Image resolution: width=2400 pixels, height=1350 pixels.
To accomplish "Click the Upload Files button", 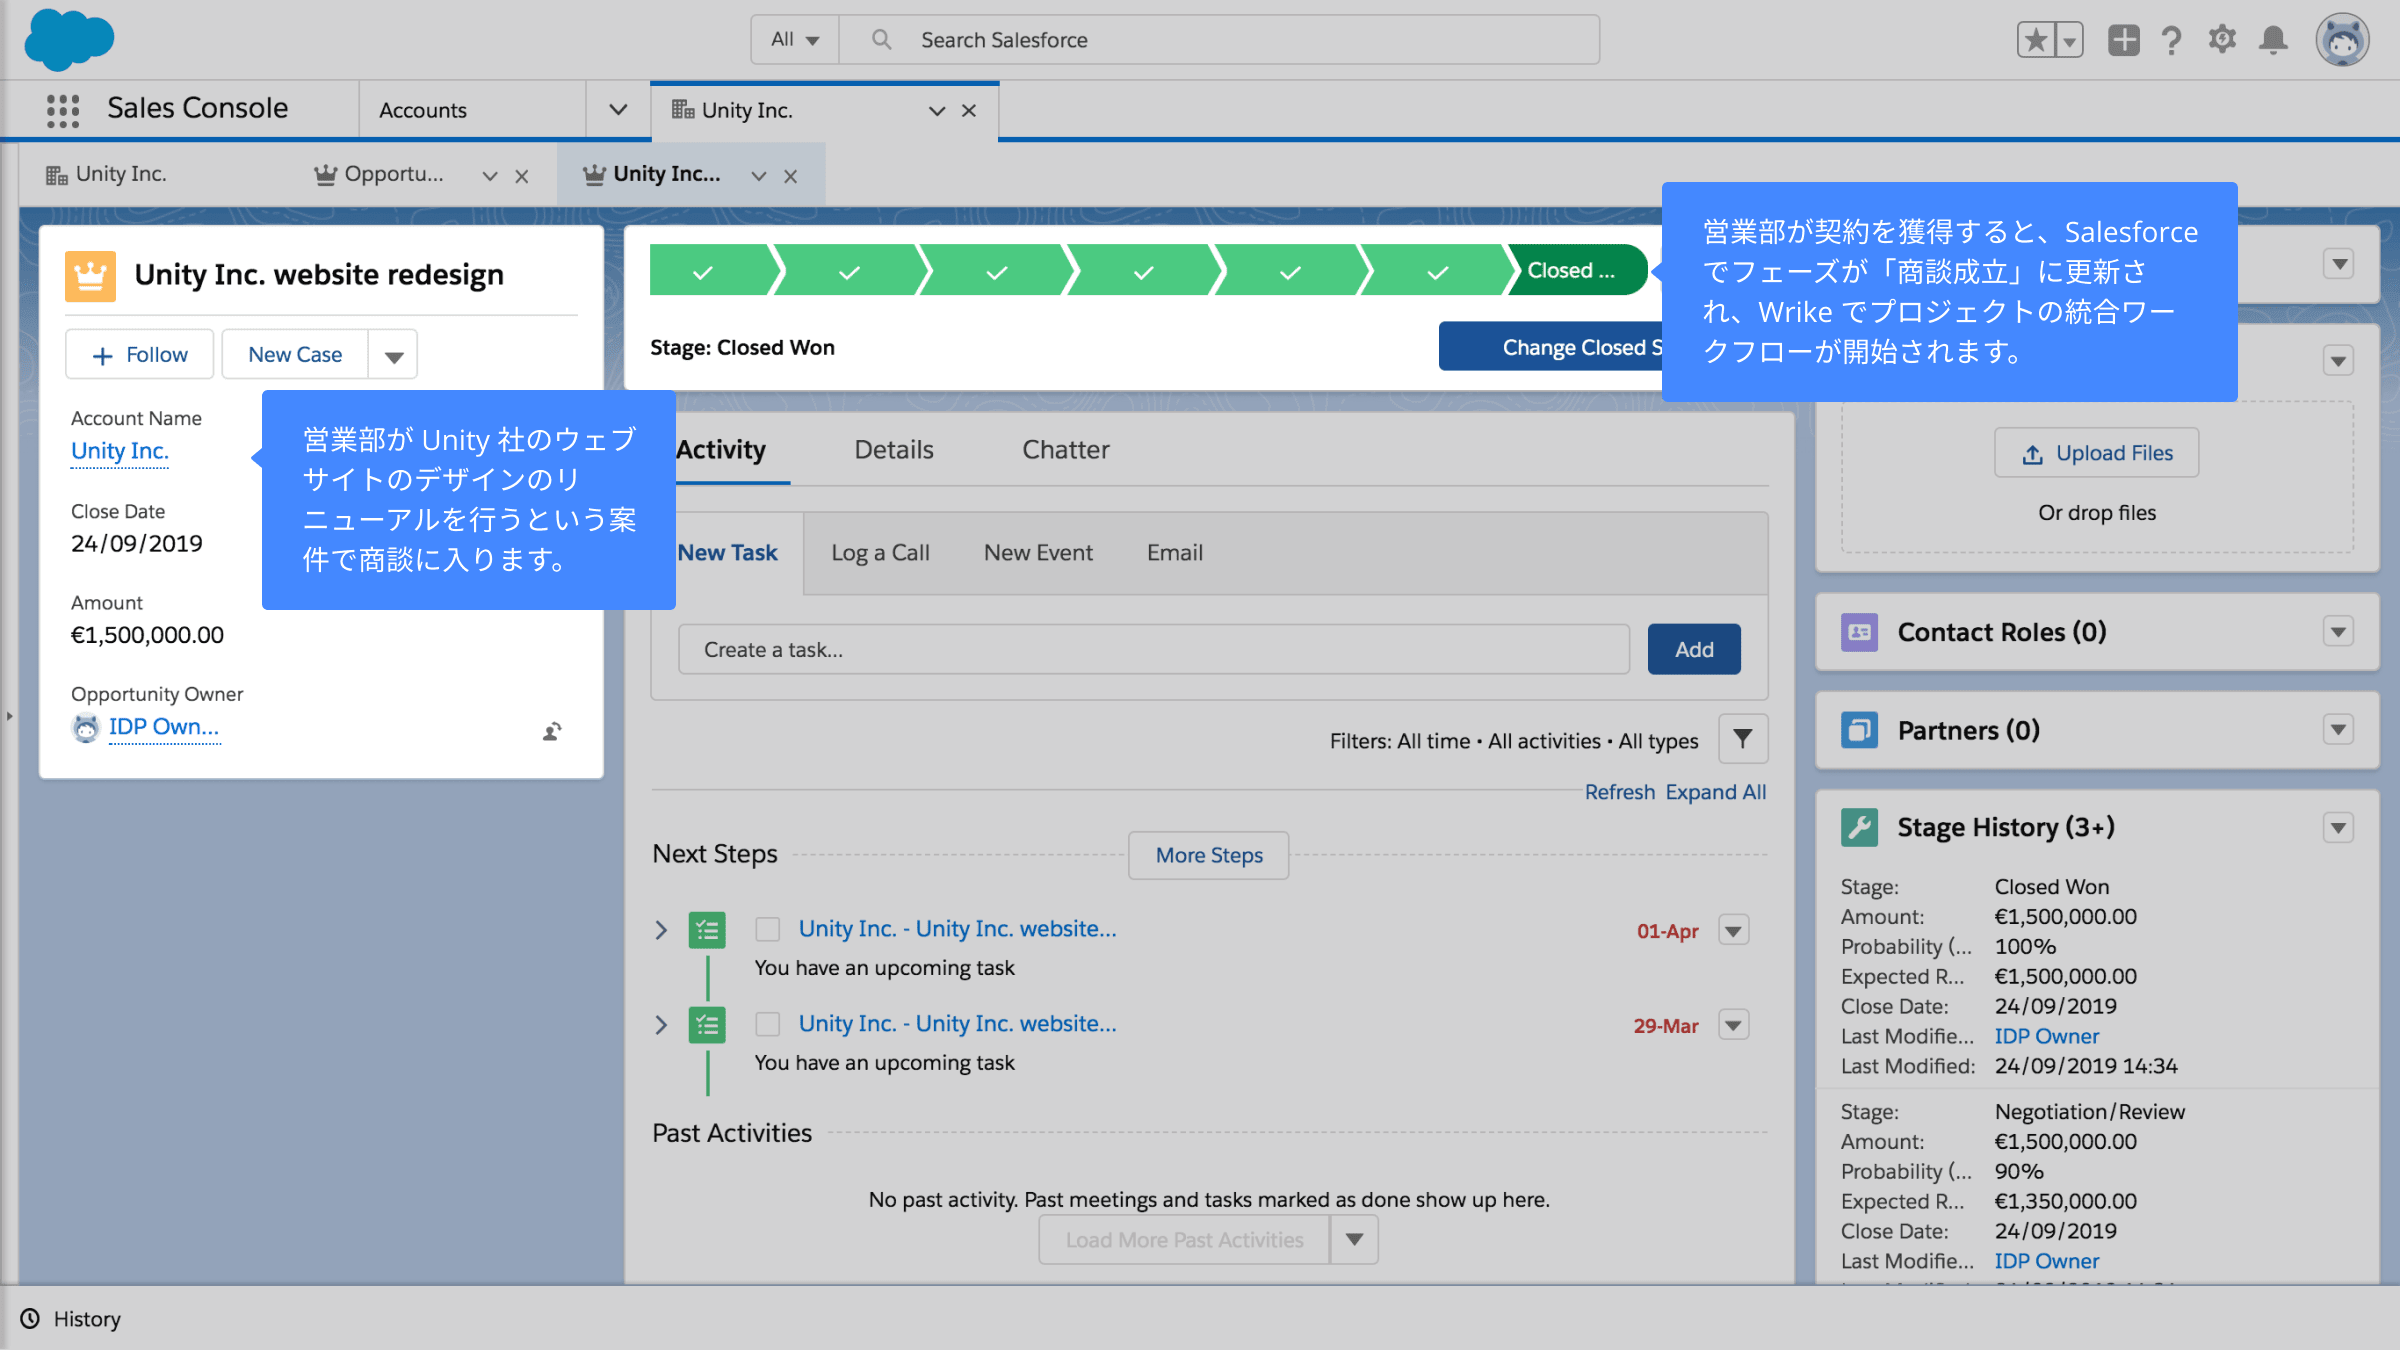I will (x=2097, y=453).
